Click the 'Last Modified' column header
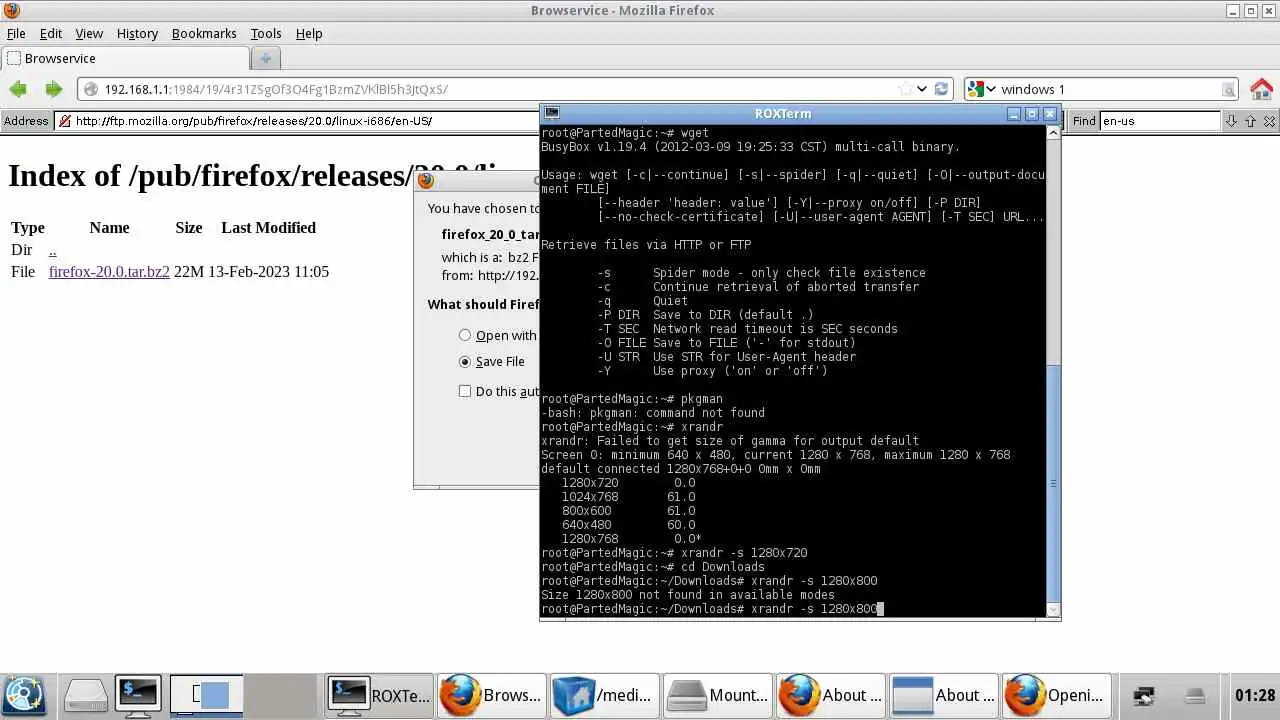Screen dimensions: 1280x720 click(268, 228)
